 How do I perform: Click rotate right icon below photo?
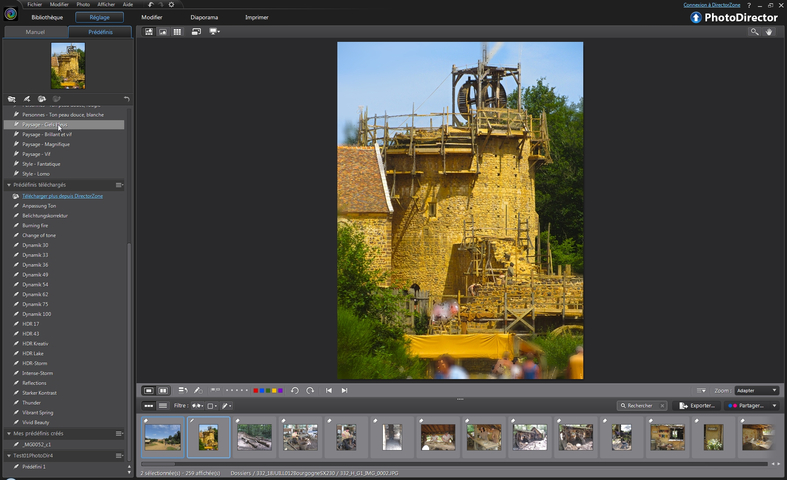click(x=310, y=390)
